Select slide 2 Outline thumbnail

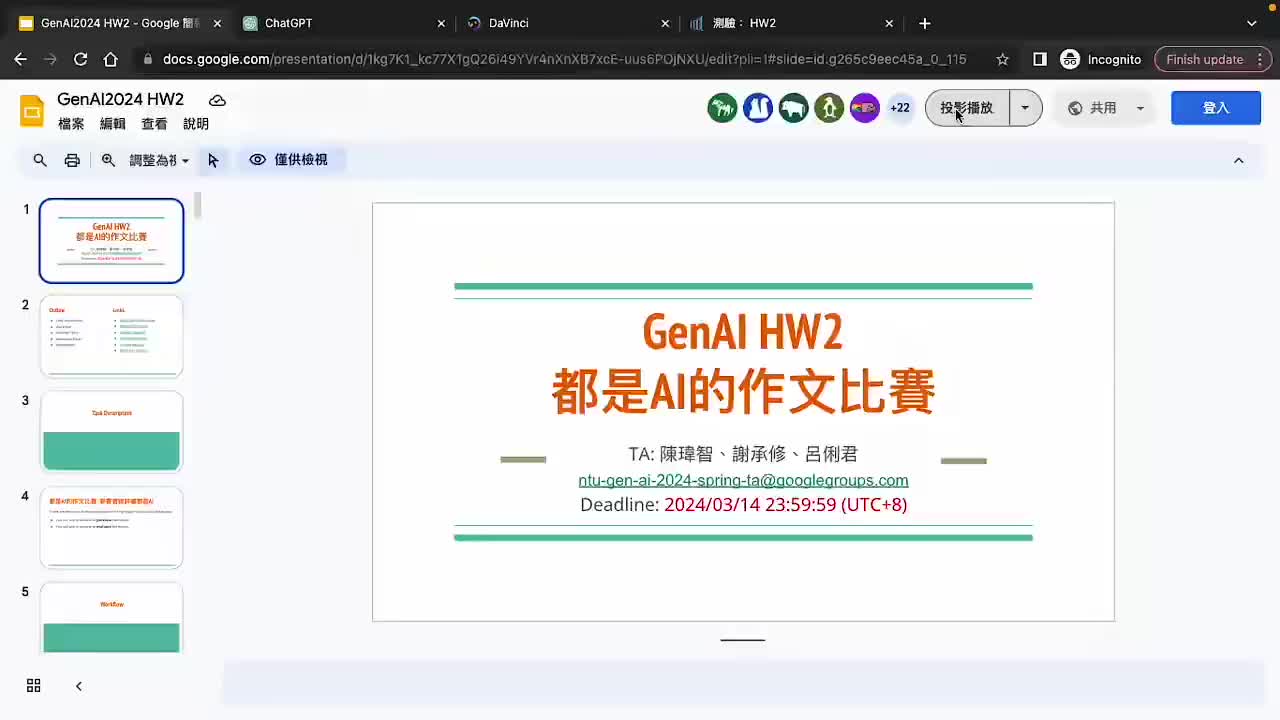tap(111, 336)
